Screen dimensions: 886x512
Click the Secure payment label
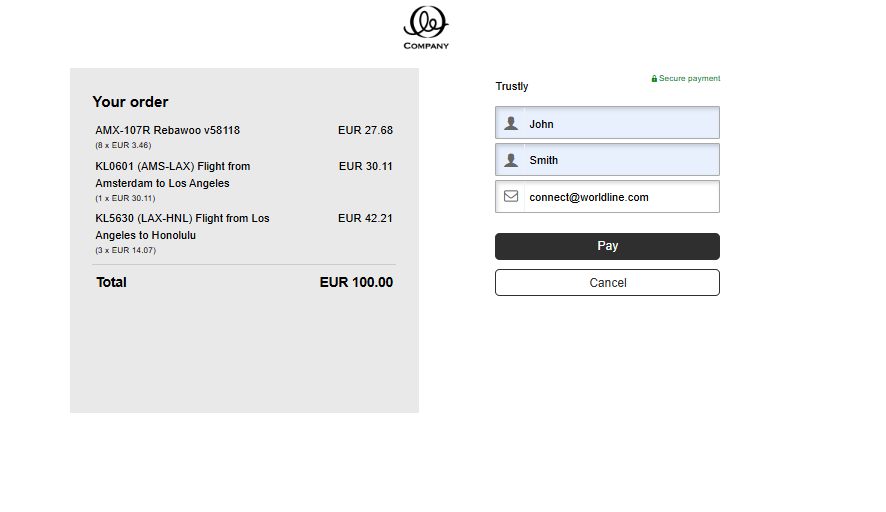[689, 79]
